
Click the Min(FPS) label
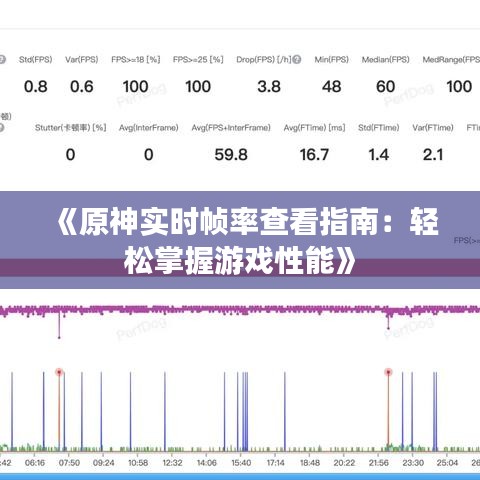point(332,60)
